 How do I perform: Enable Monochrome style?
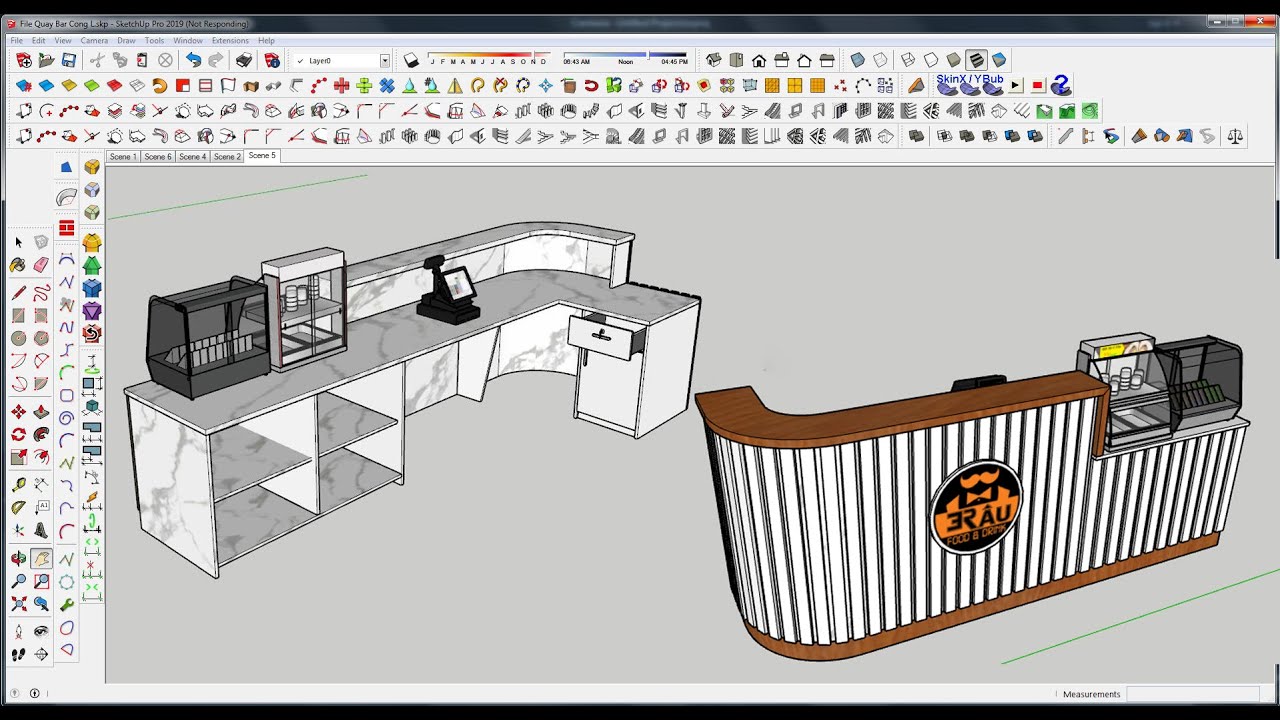[999, 61]
